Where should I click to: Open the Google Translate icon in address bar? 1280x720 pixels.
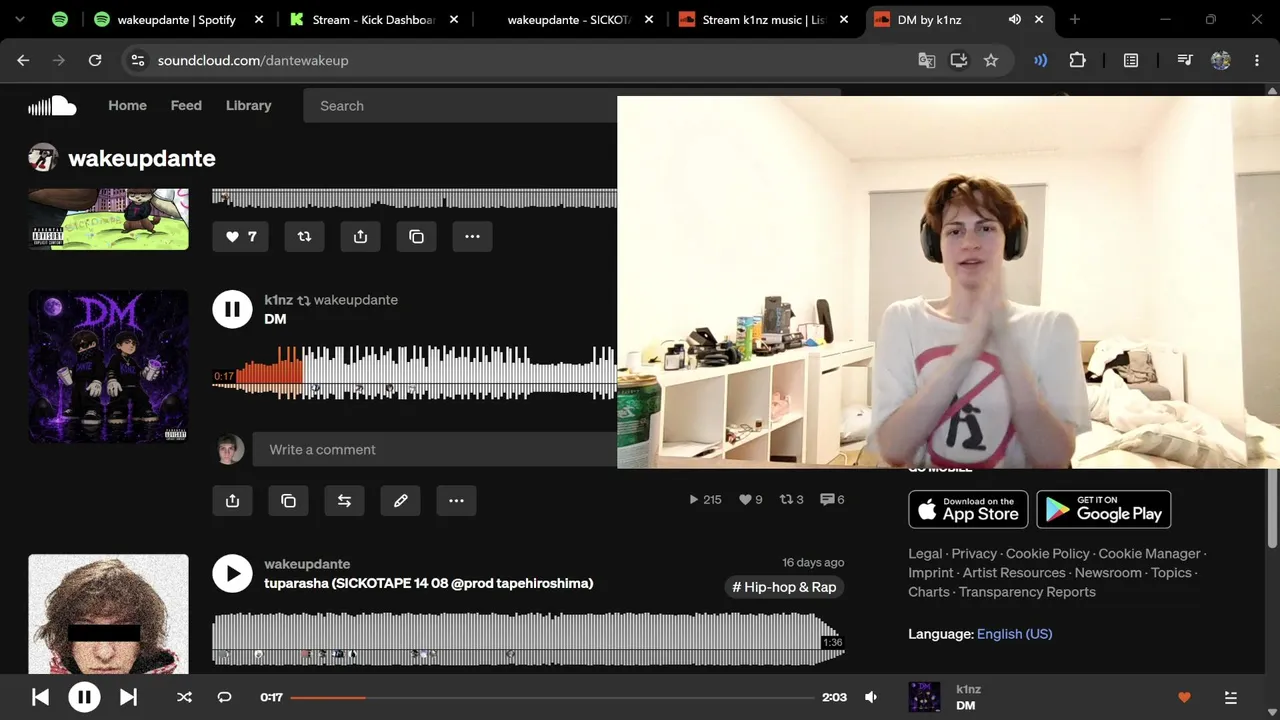[927, 60]
